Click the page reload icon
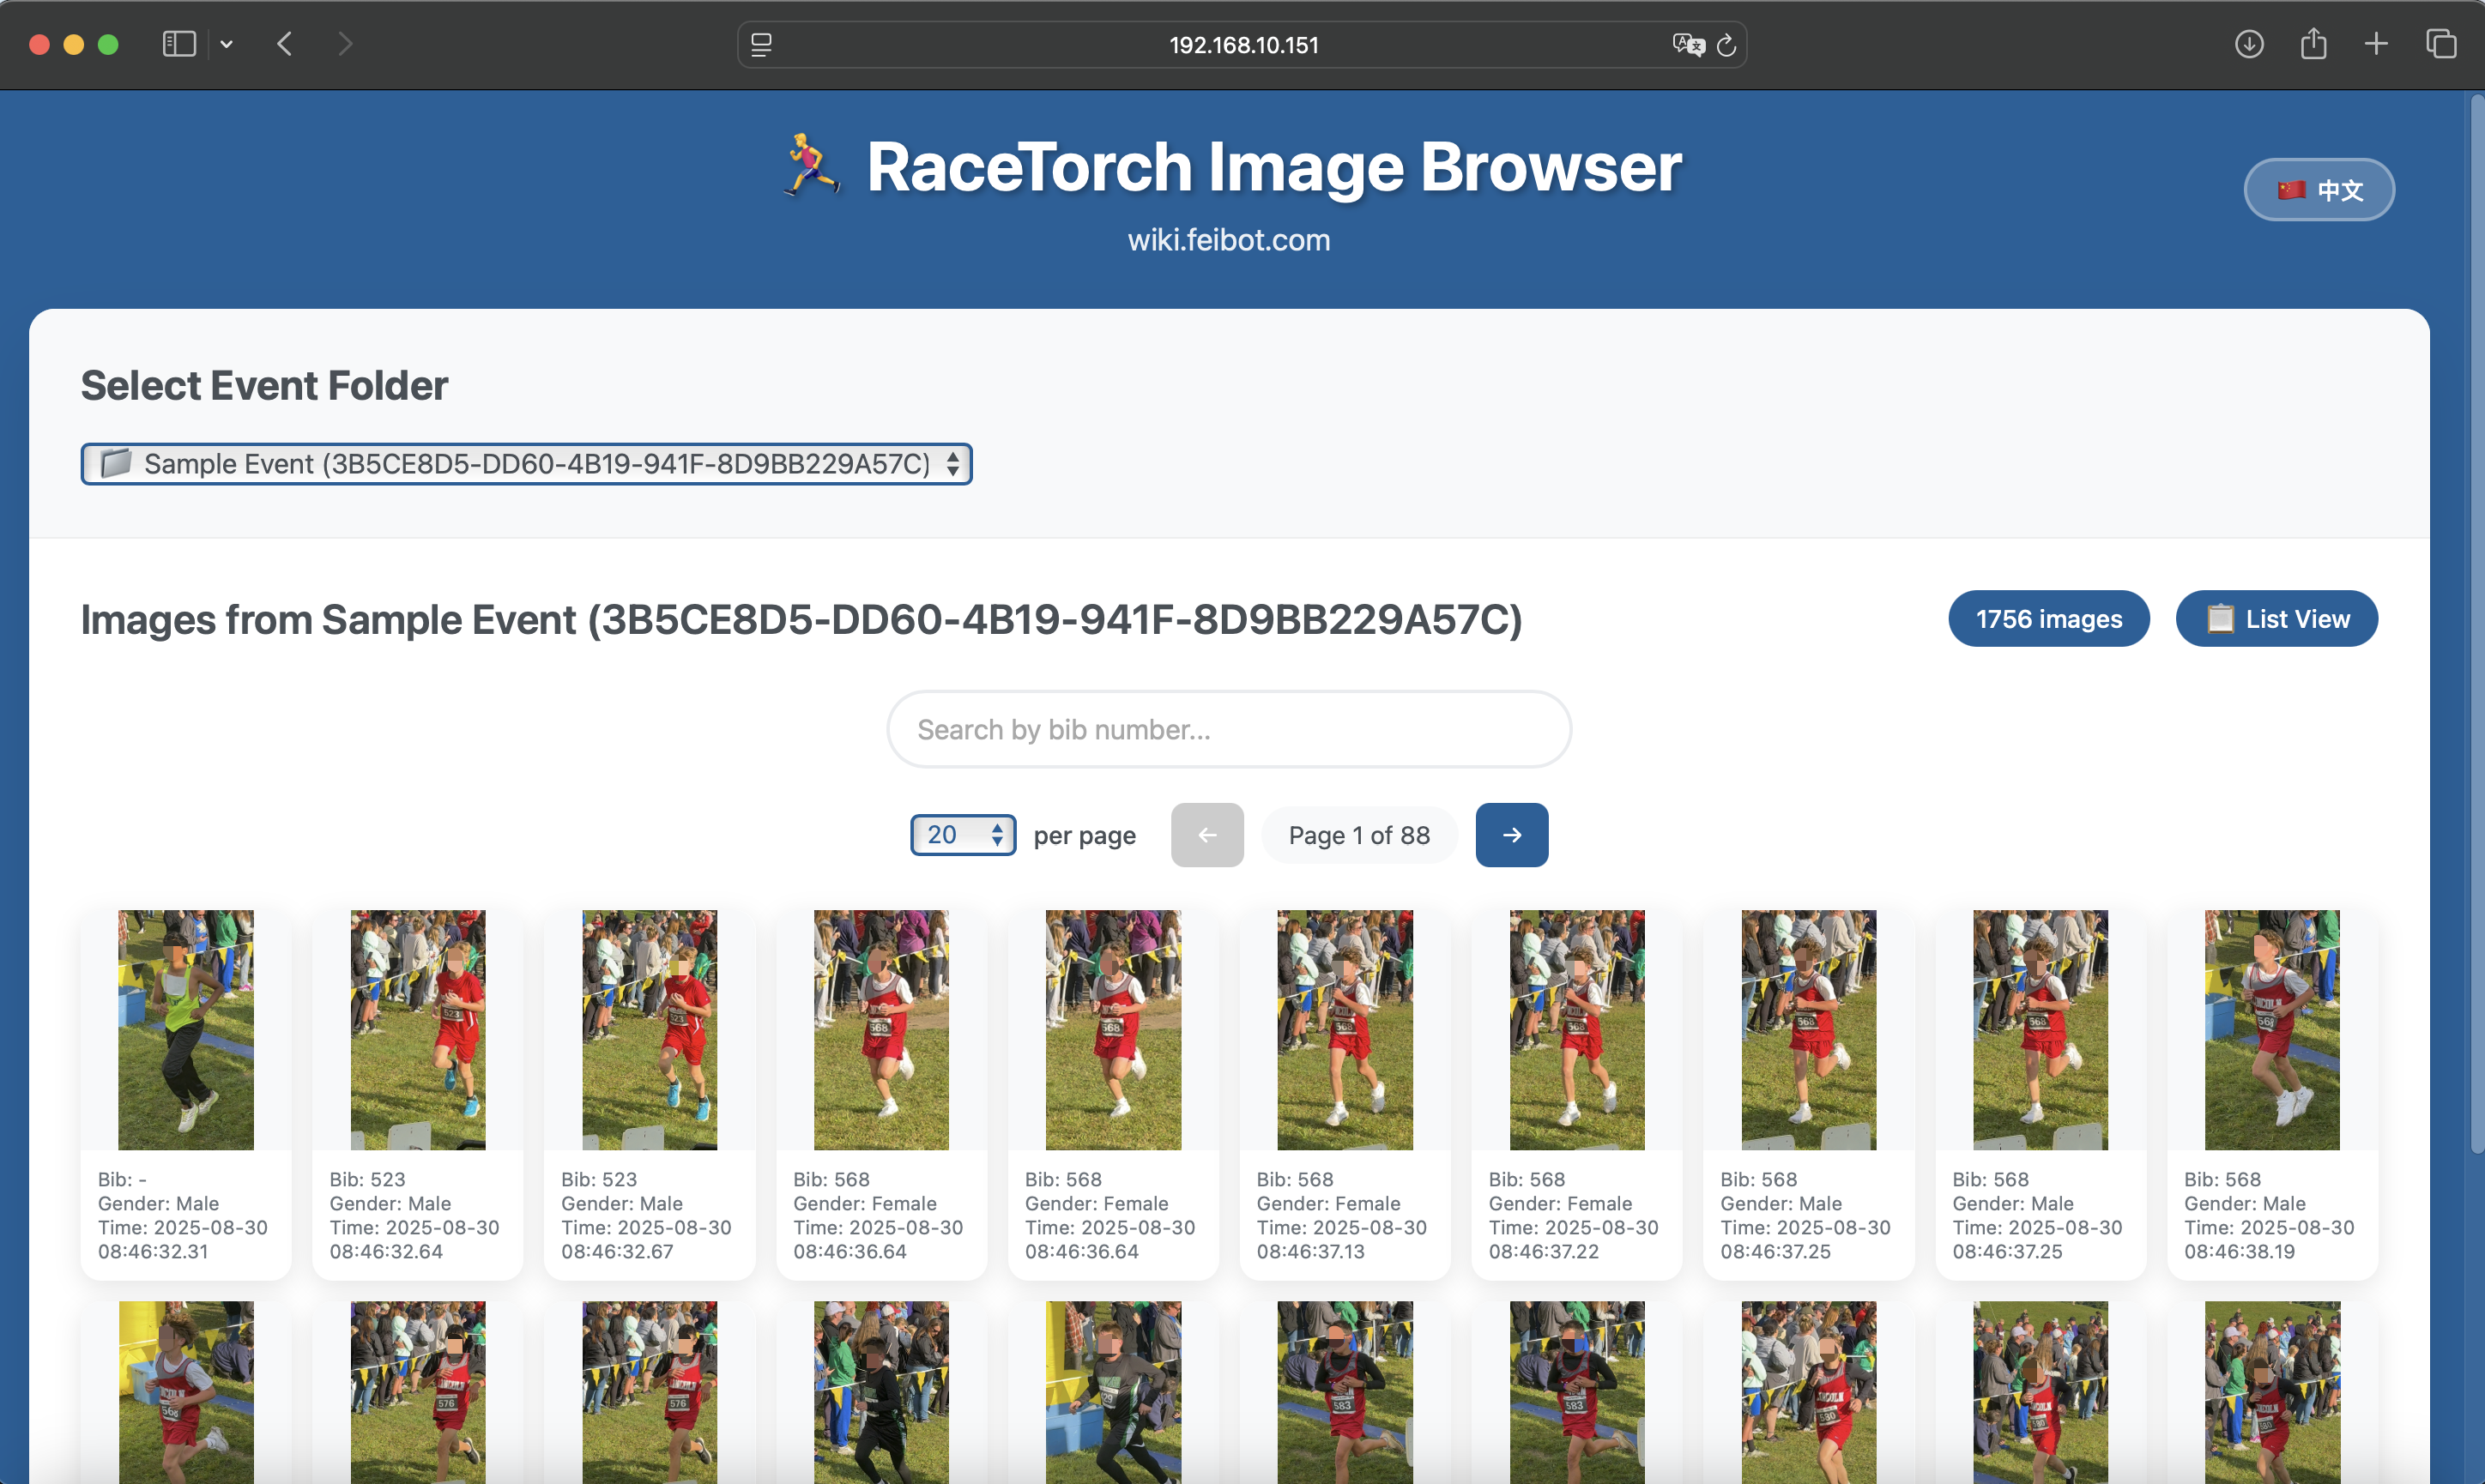2485x1484 pixels. coord(1726,45)
